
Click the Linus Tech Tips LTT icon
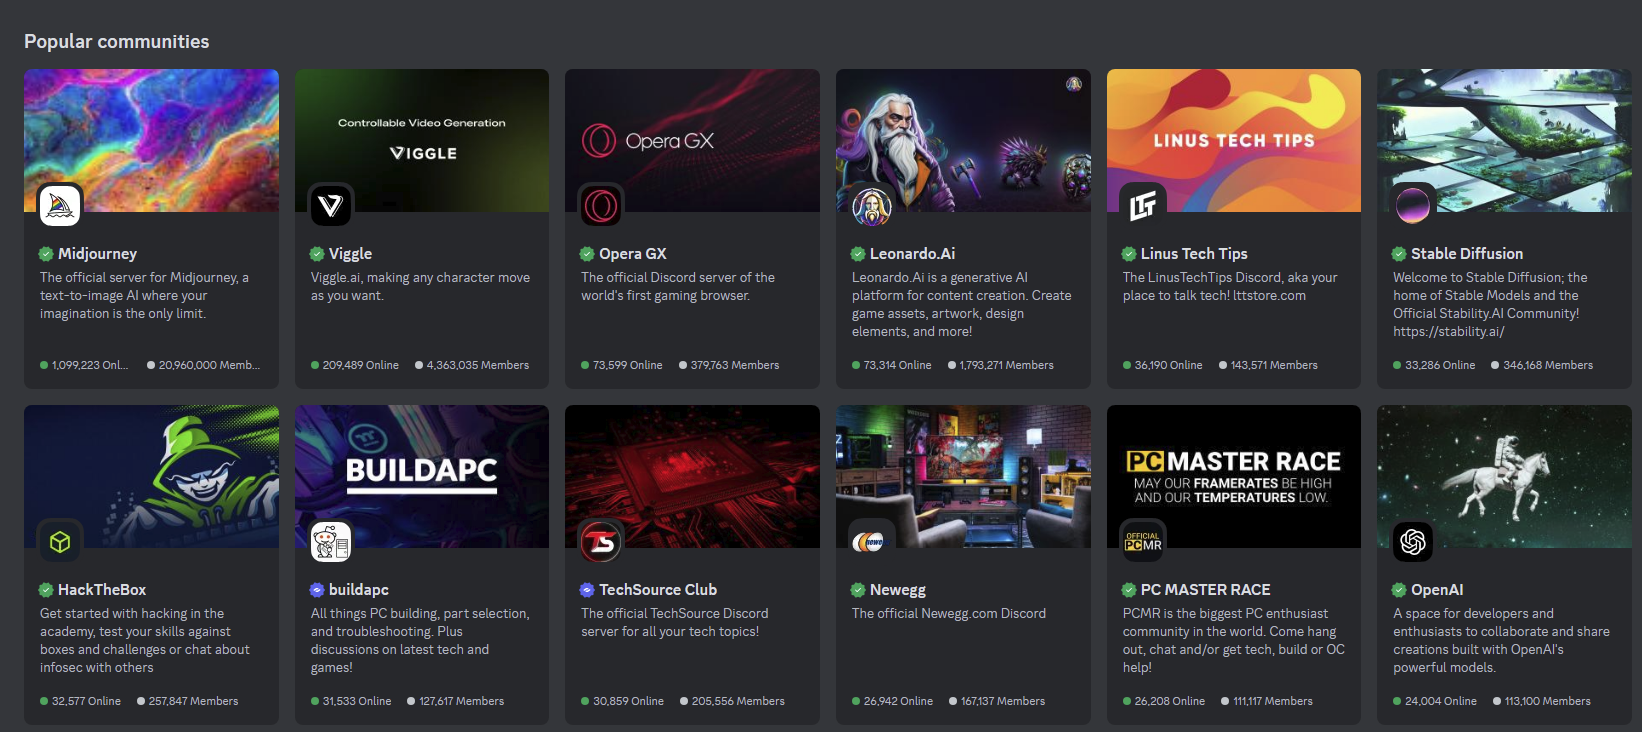pos(1143,206)
